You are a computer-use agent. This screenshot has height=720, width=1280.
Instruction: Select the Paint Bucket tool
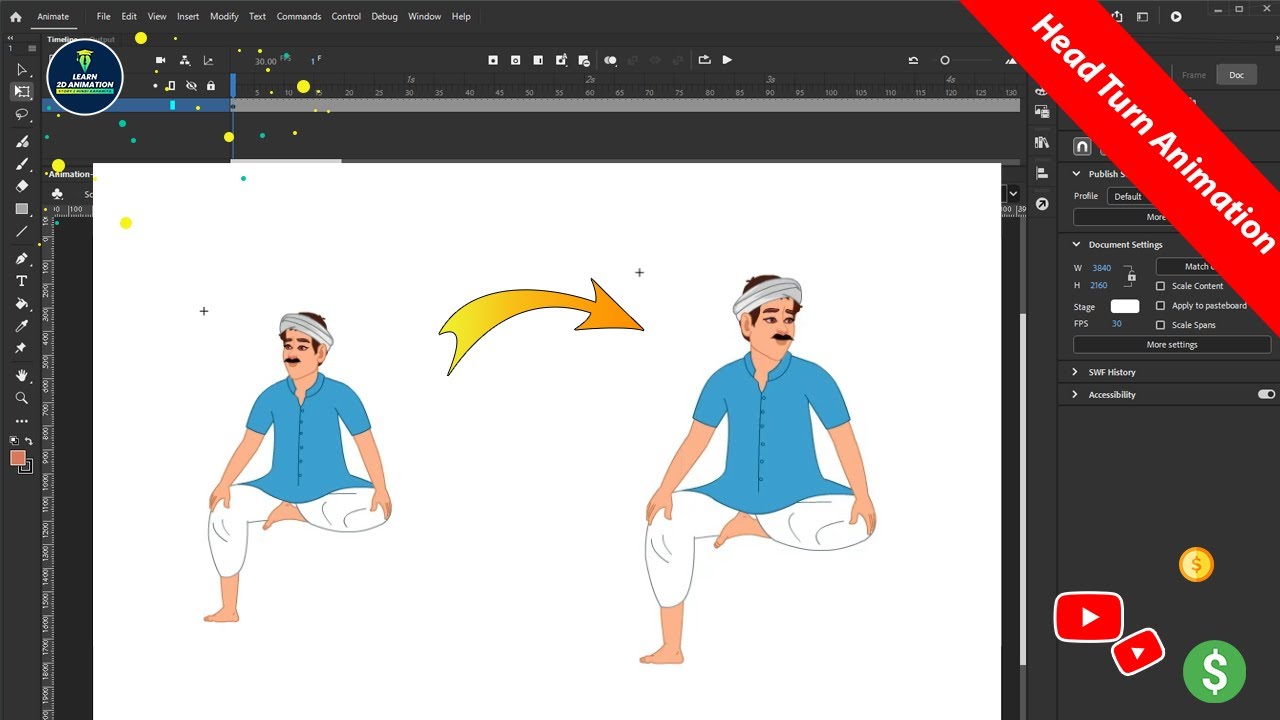(x=22, y=304)
